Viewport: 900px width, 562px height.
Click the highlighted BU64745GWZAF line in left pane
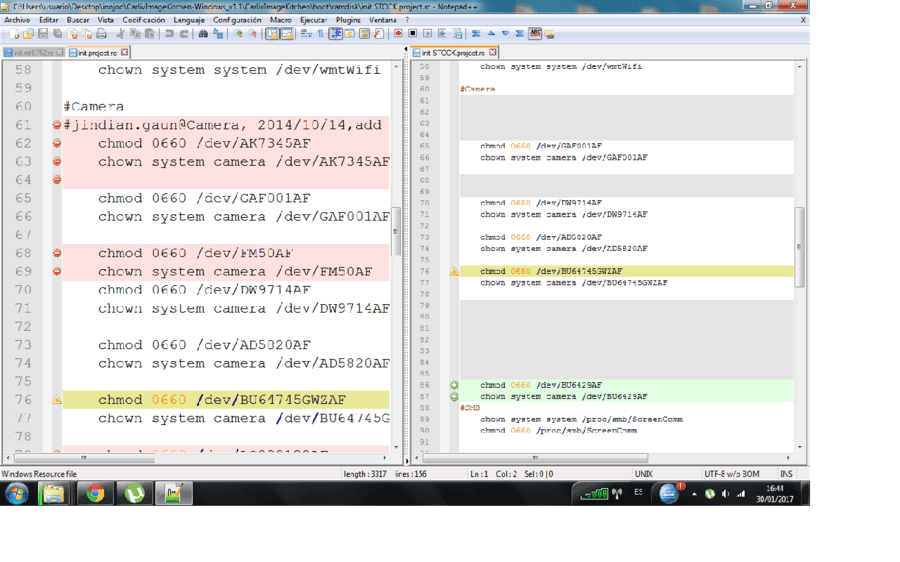tap(226, 400)
